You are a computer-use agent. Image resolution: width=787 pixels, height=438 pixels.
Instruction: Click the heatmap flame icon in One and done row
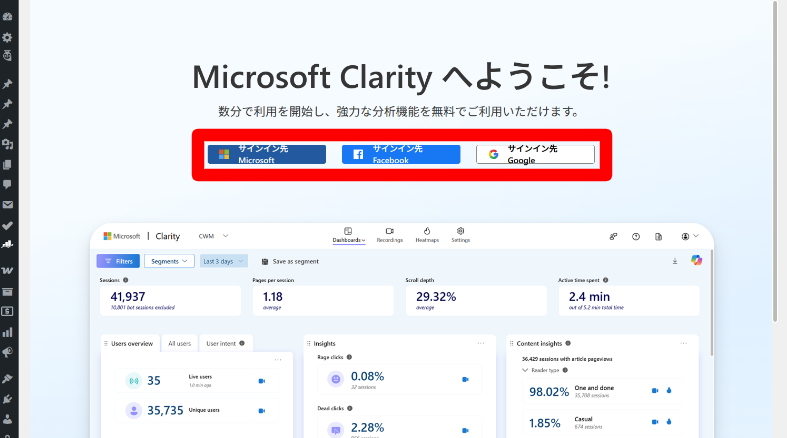pyautogui.click(x=669, y=390)
